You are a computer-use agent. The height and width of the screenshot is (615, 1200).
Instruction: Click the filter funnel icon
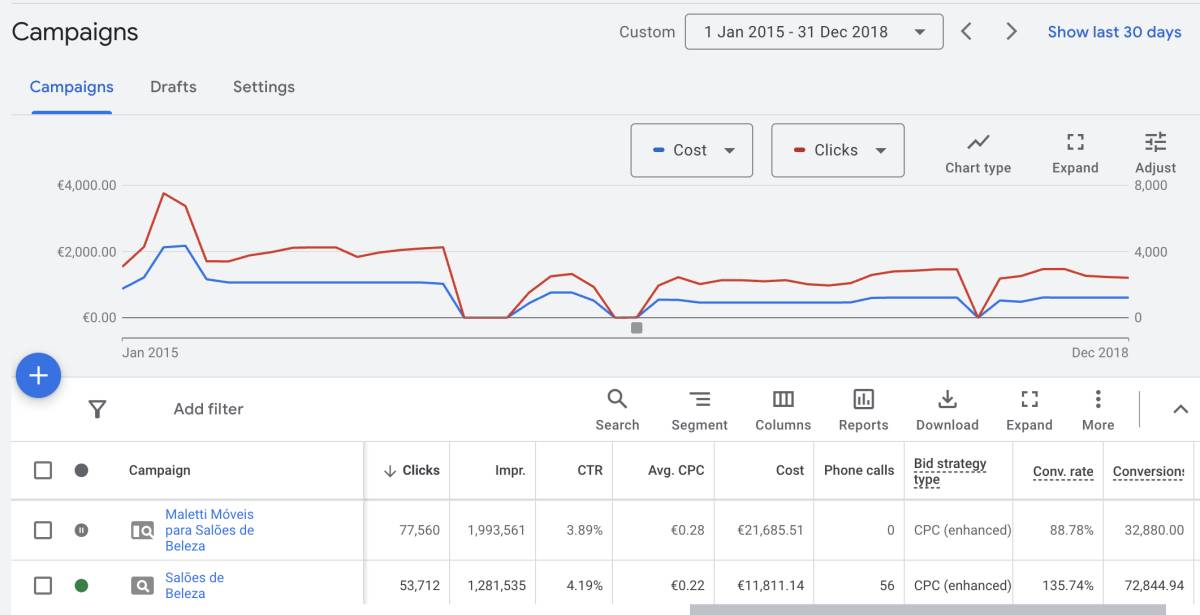97,409
